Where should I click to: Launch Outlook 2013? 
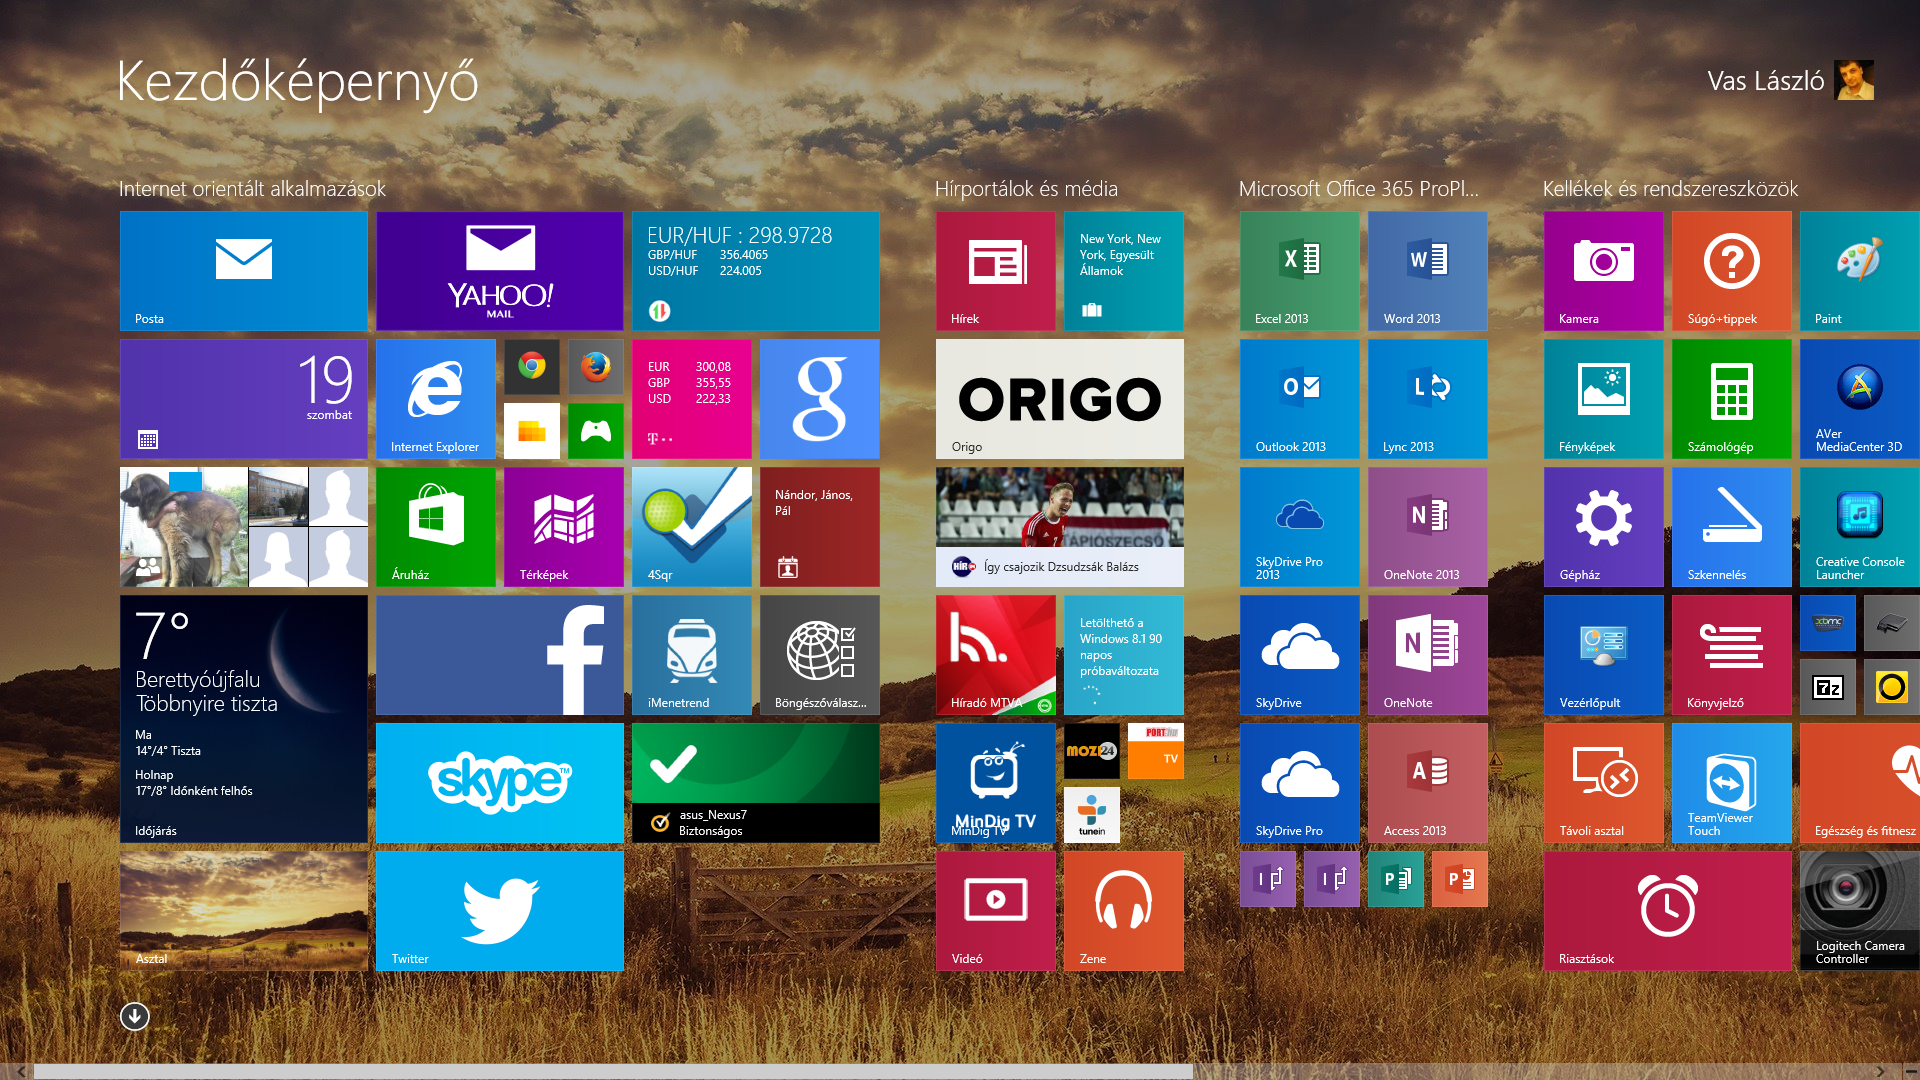click(1299, 399)
